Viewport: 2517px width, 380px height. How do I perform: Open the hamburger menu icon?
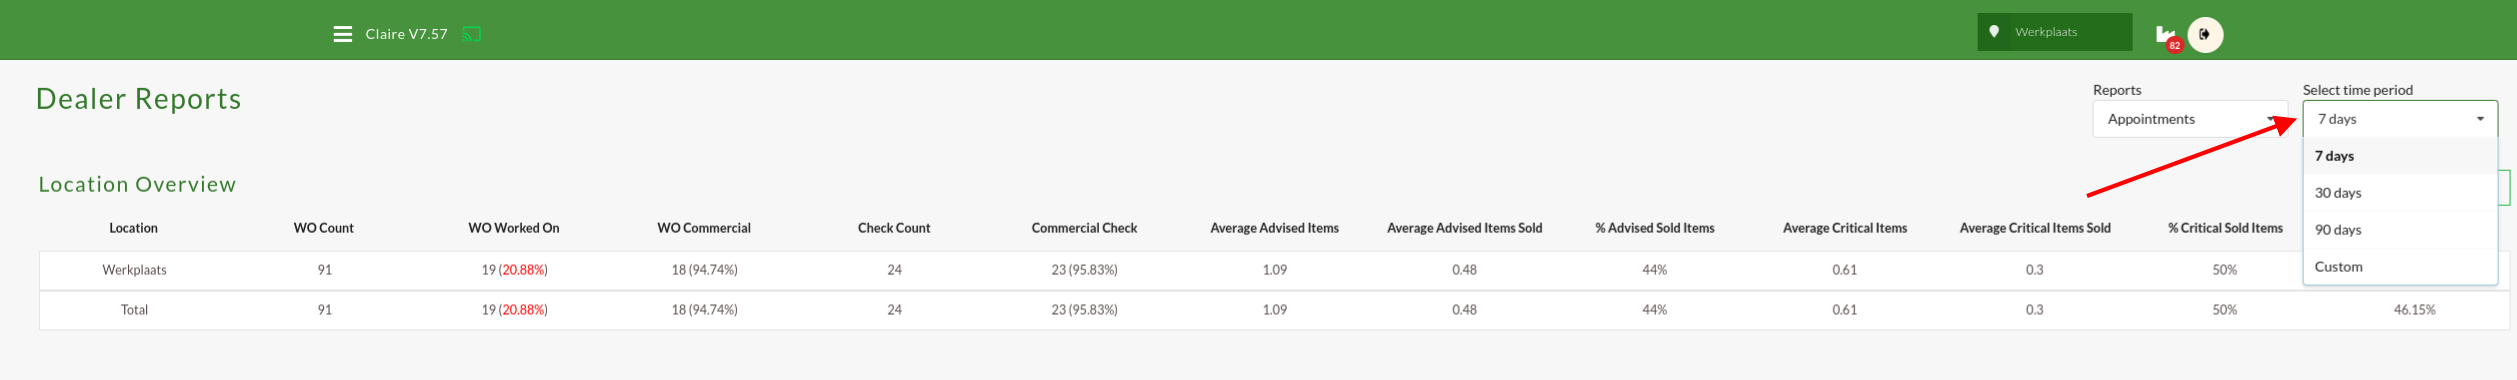click(x=342, y=34)
